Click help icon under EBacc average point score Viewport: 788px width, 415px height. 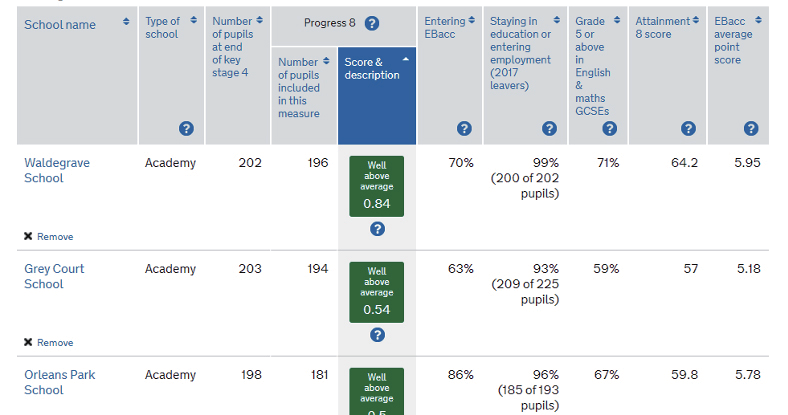pyautogui.click(x=751, y=129)
